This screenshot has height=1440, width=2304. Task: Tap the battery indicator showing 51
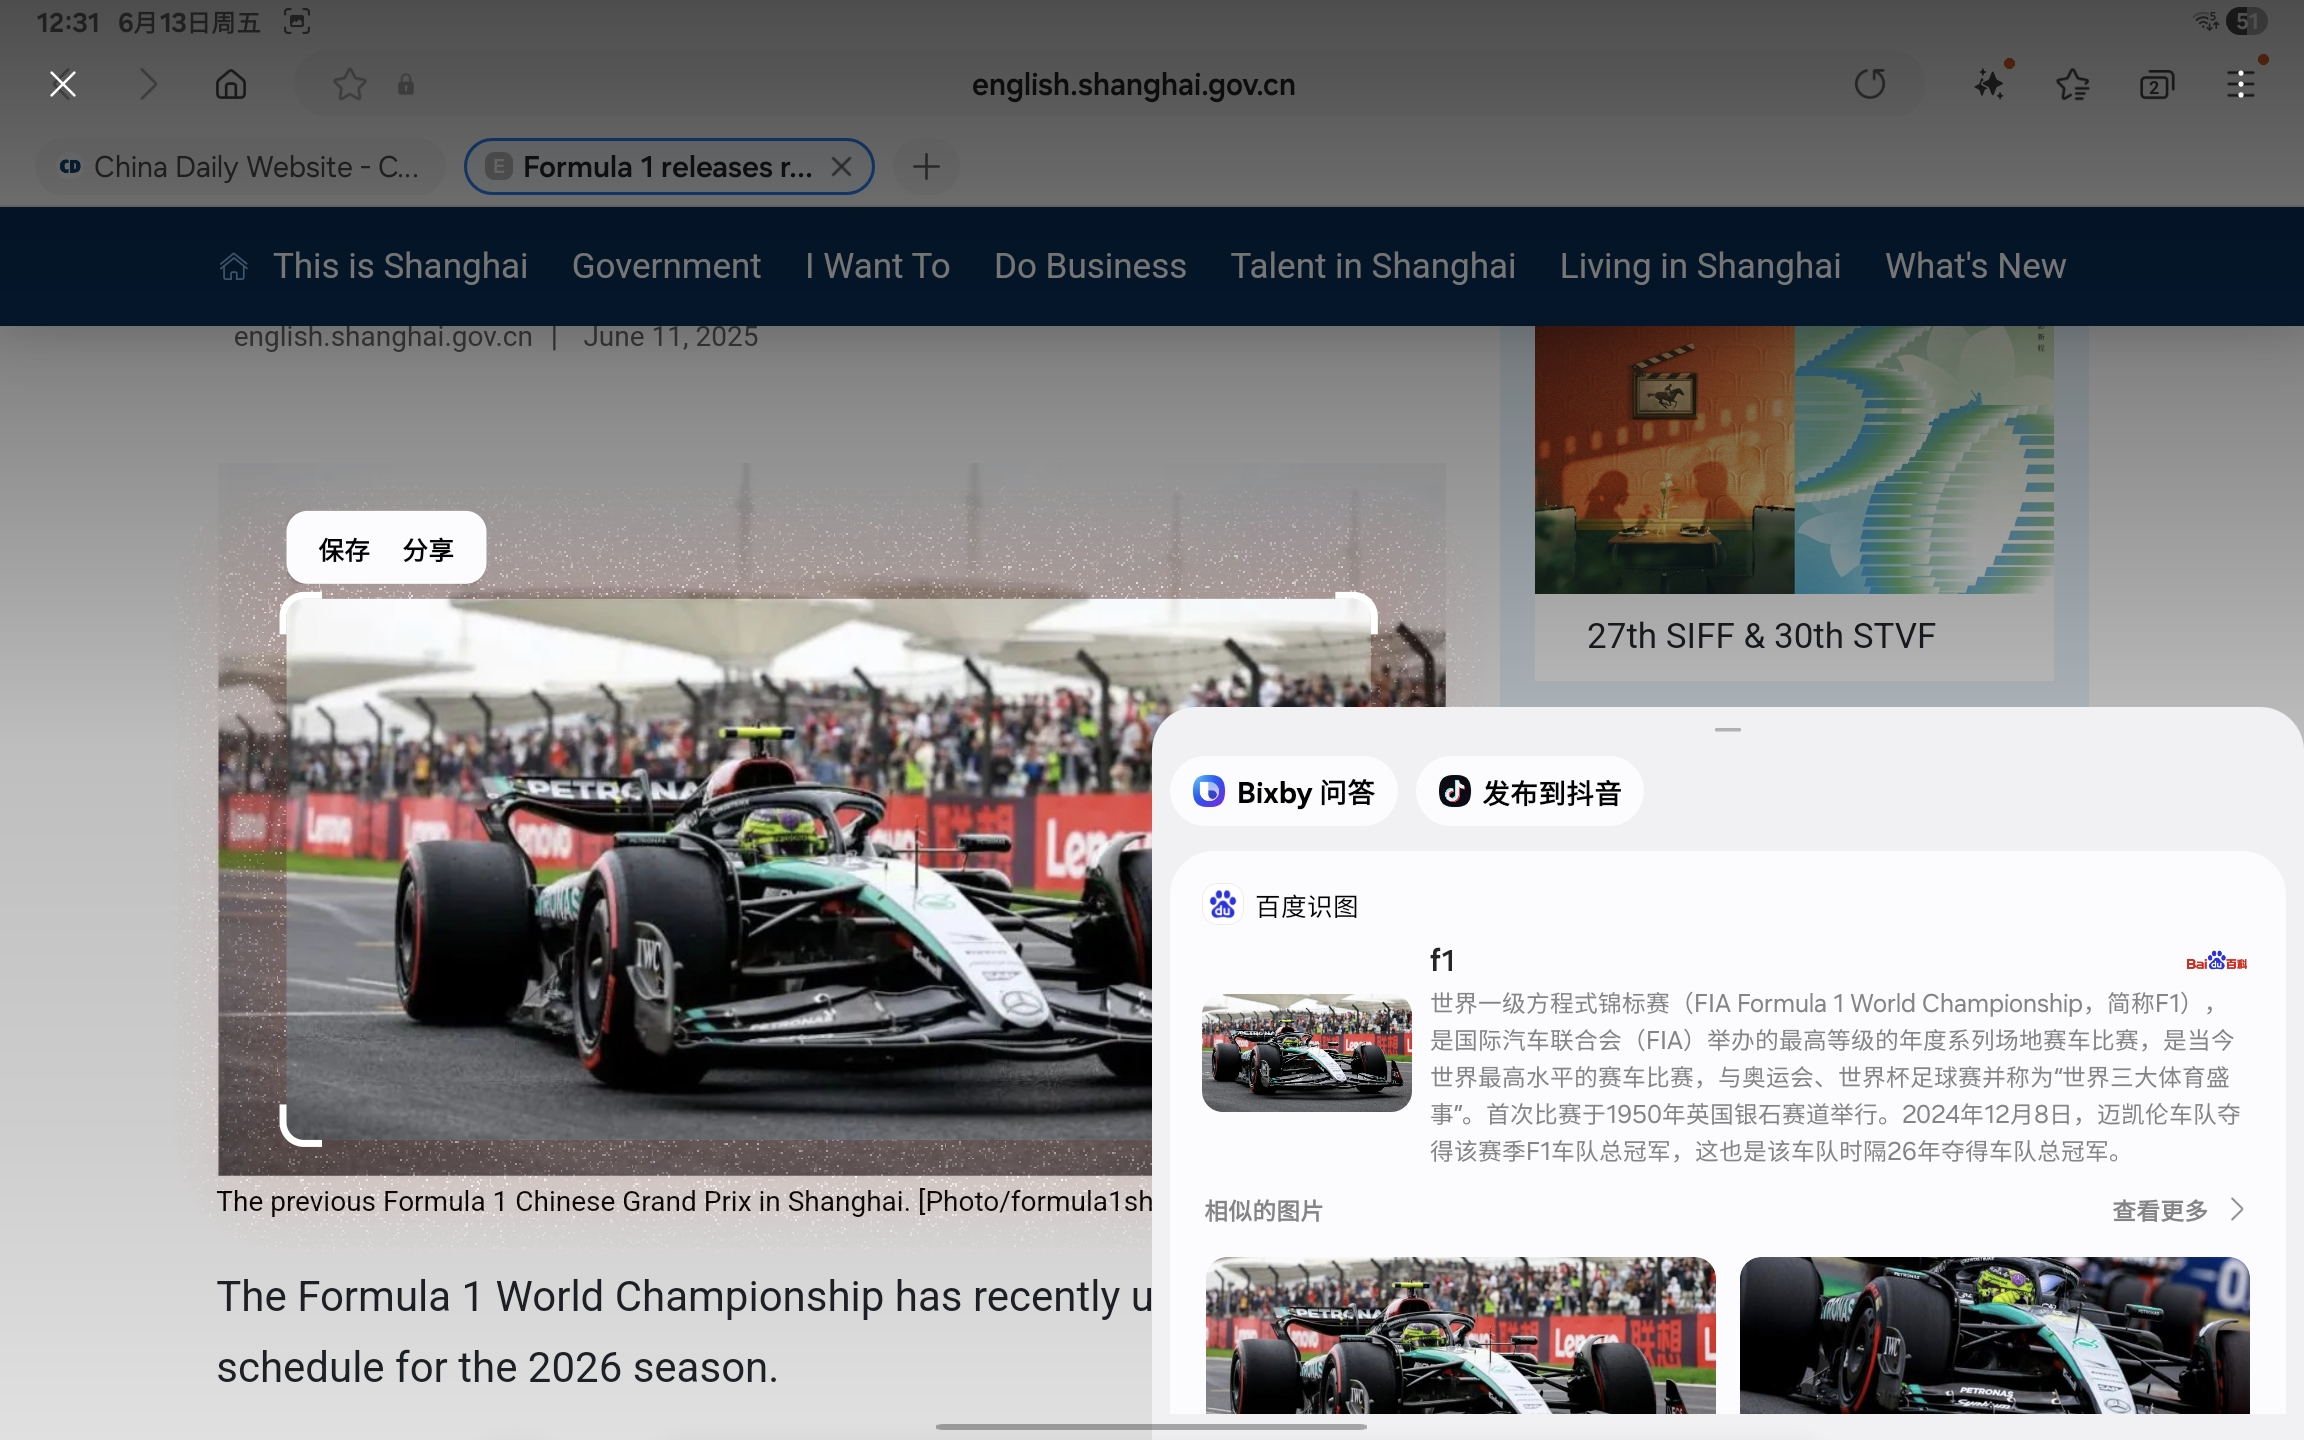2246,21
